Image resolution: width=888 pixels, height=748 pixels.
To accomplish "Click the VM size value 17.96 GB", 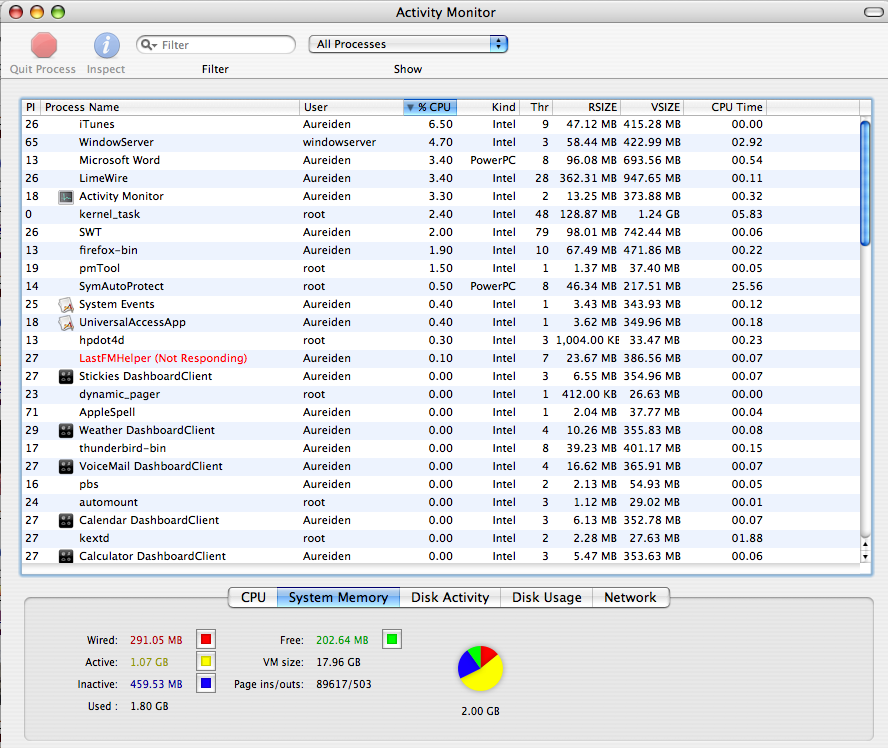I will point(338,662).
